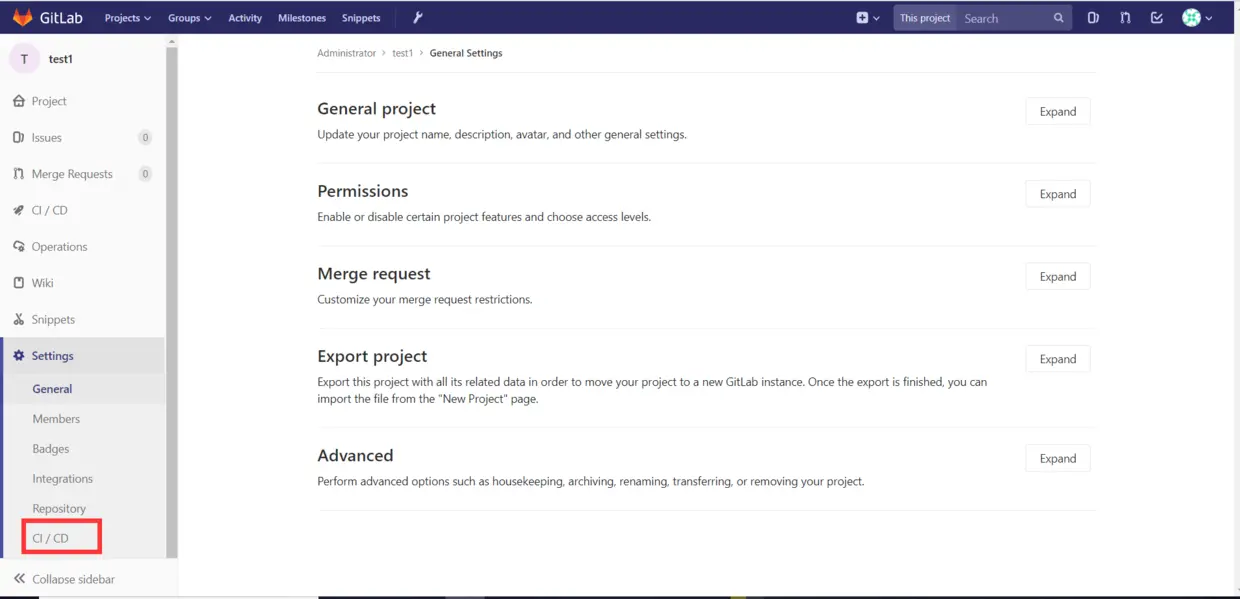Click the test1 project avatar letter T
The height and width of the screenshot is (599, 1240).
(25, 59)
